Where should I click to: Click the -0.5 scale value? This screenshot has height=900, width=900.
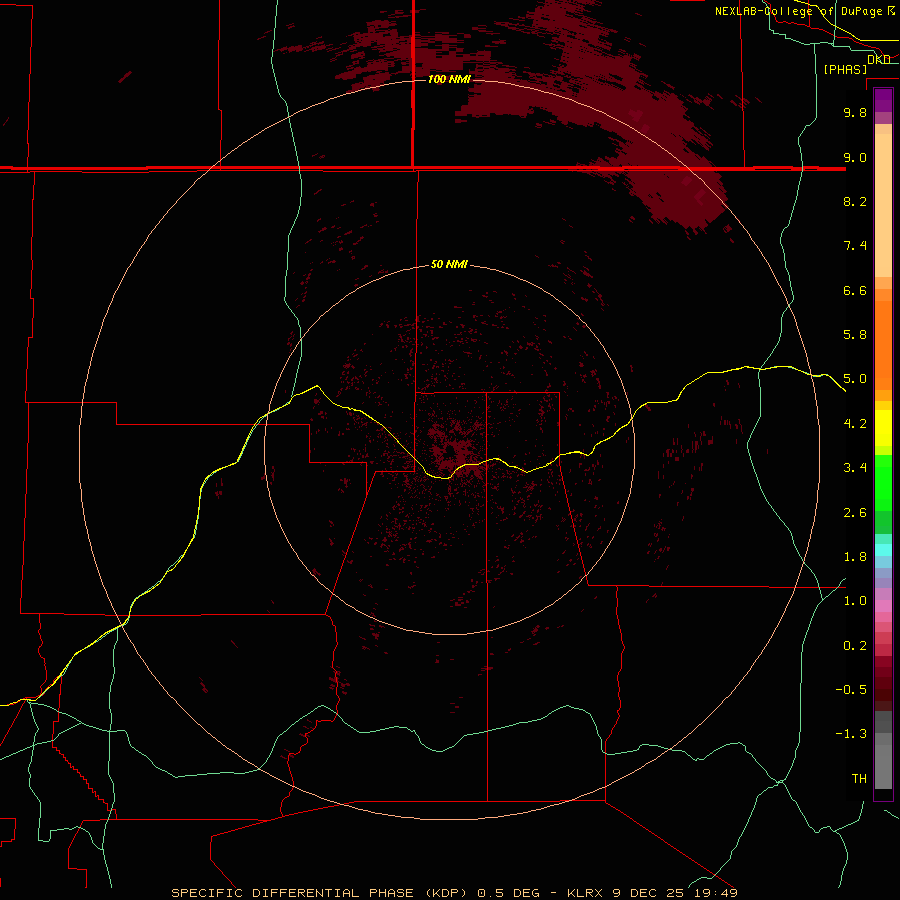(851, 690)
